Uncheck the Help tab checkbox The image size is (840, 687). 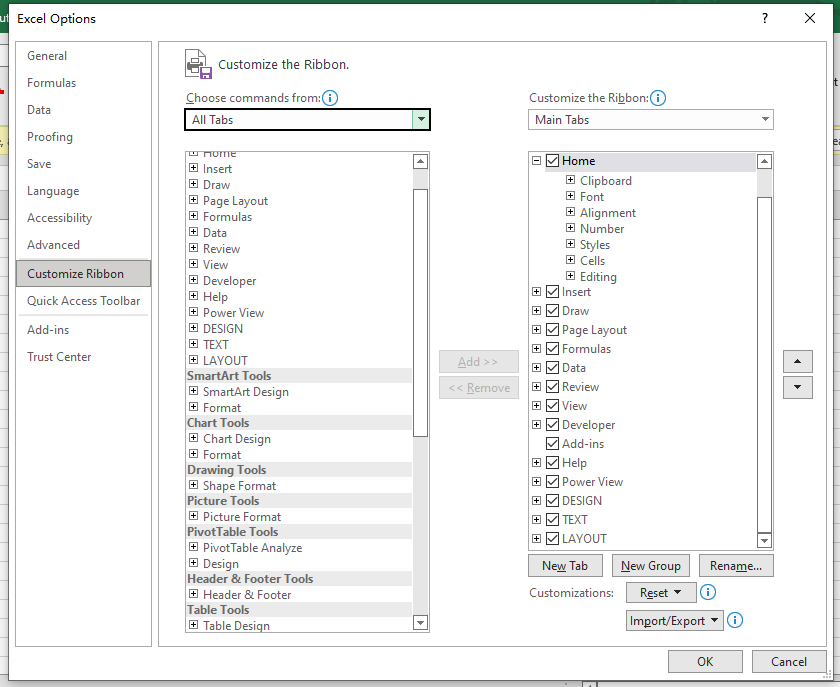tap(552, 462)
